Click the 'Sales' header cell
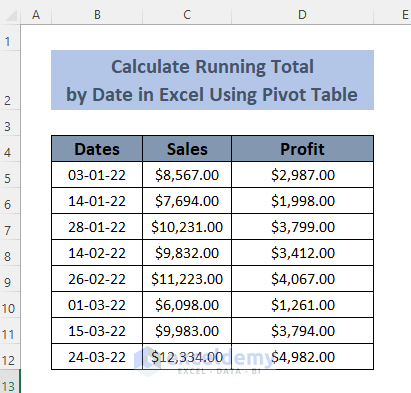The image size is (411, 393). [187, 149]
